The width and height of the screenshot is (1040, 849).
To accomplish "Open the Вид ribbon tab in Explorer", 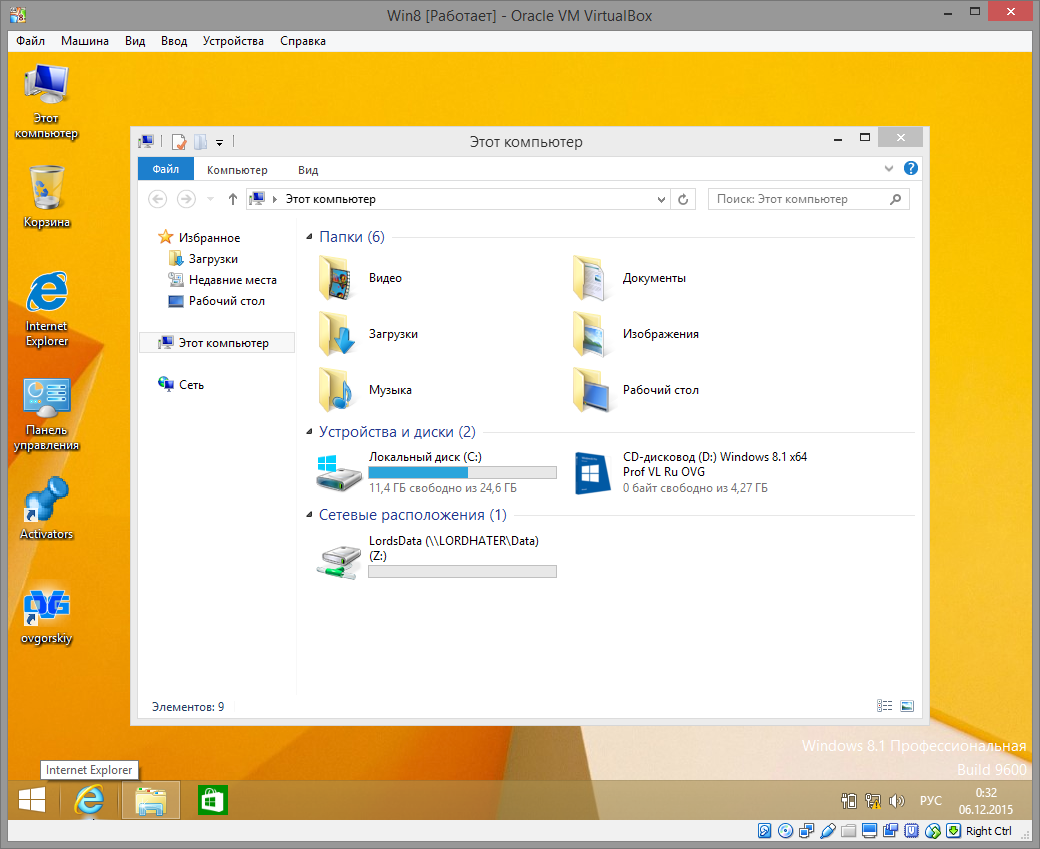I will click(x=308, y=170).
